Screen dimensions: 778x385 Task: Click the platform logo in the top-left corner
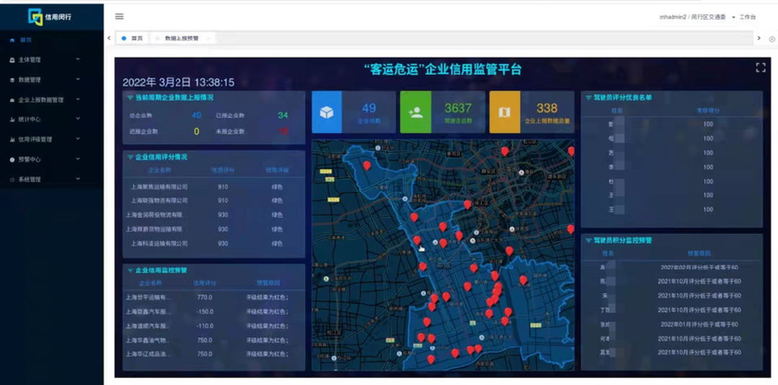[x=50, y=16]
